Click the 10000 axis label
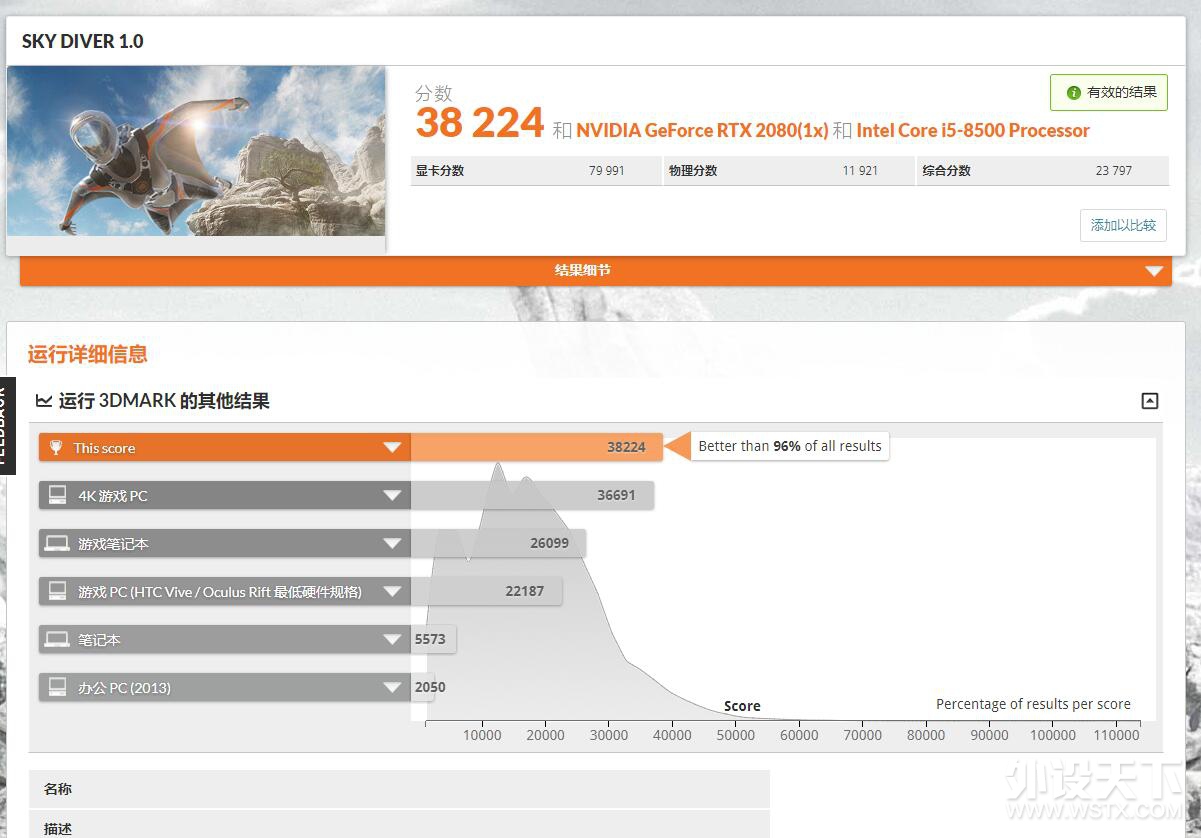Viewport: 1201px width, 838px height. [x=482, y=735]
